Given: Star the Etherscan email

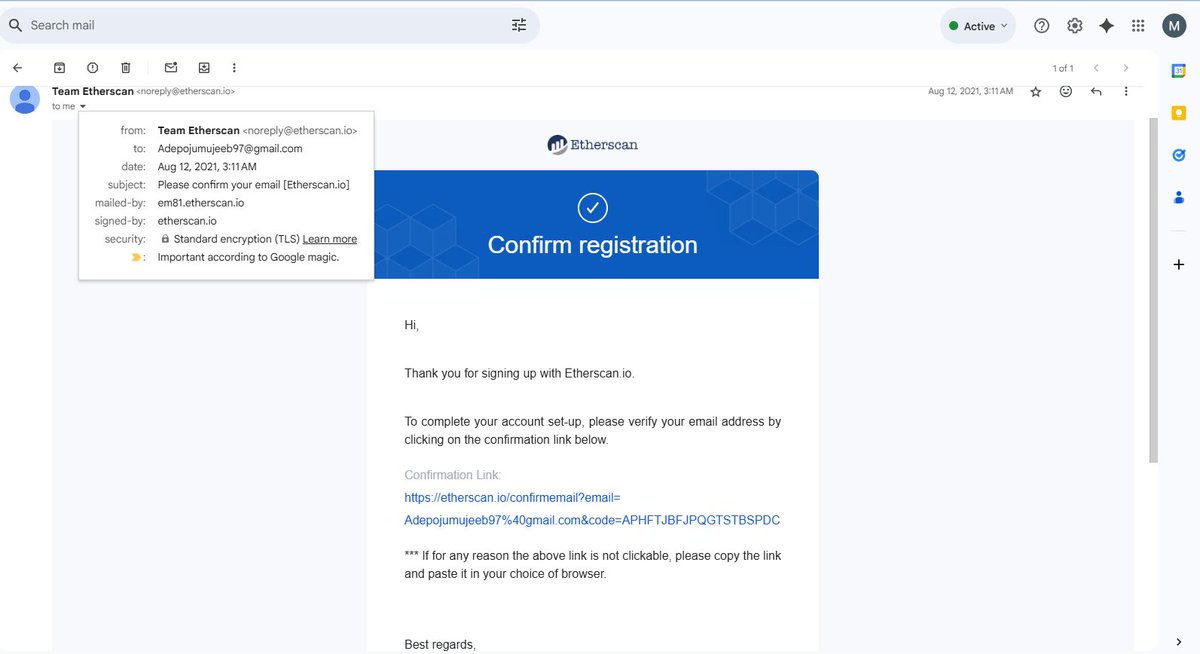Looking at the screenshot, I should (x=1036, y=91).
